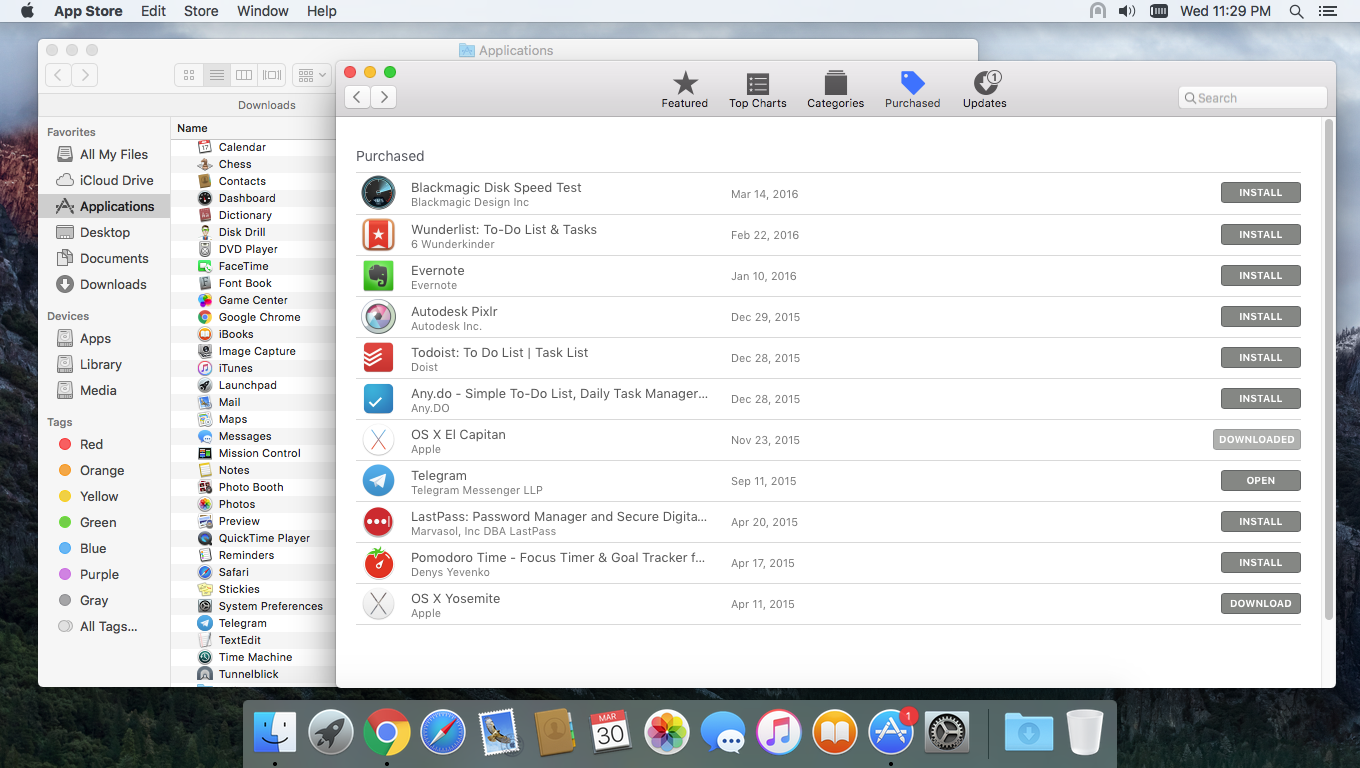Go forward in App Store history
The height and width of the screenshot is (768, 1360).
pyautogui.click(x=384, y=97)
